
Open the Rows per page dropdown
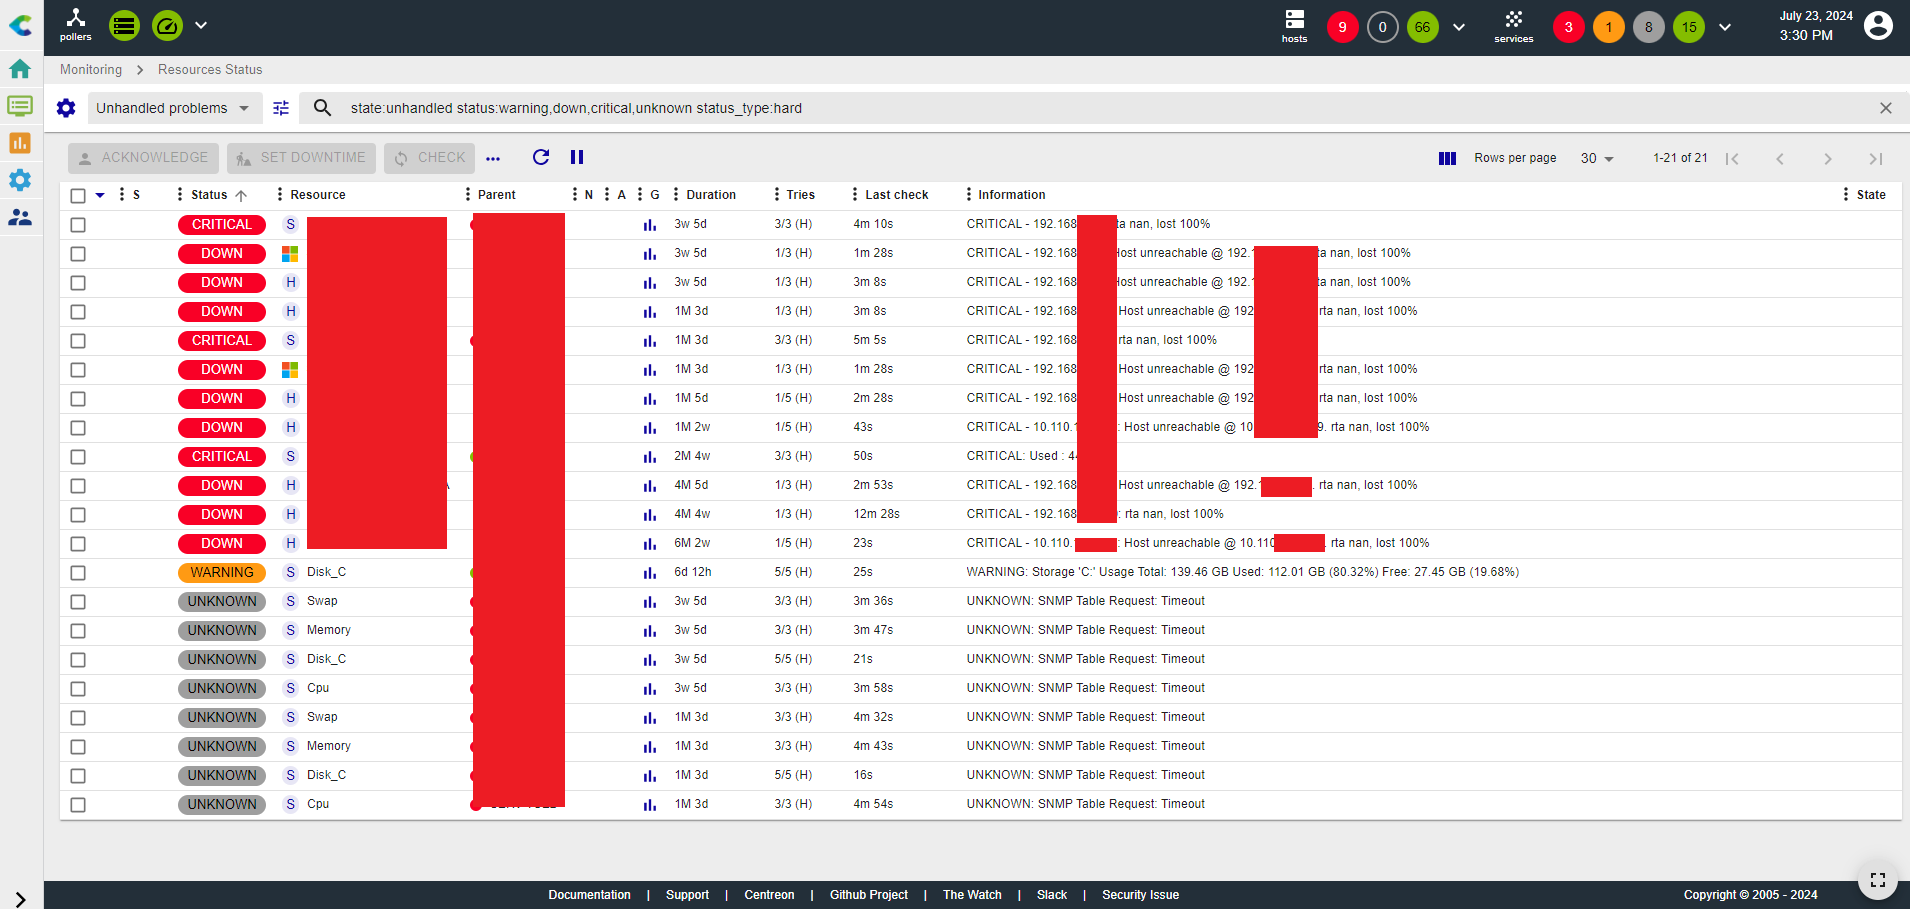coord(1597,158)
